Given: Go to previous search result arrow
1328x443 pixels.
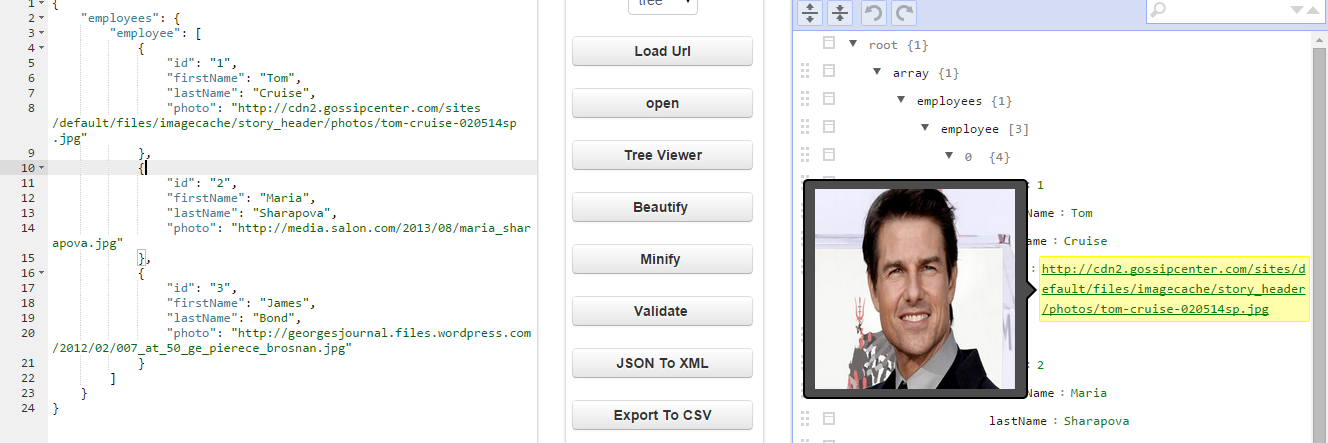Looking at the screenshot, I should [x=1315, y=10].
